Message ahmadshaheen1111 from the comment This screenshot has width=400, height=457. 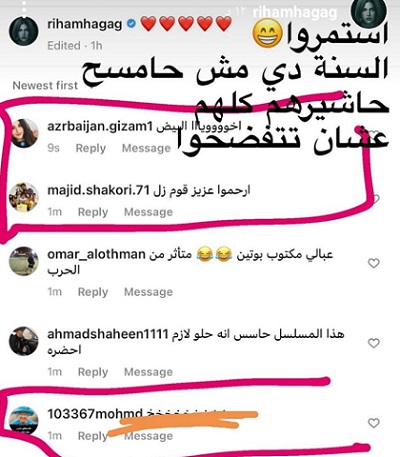point(148,372)
